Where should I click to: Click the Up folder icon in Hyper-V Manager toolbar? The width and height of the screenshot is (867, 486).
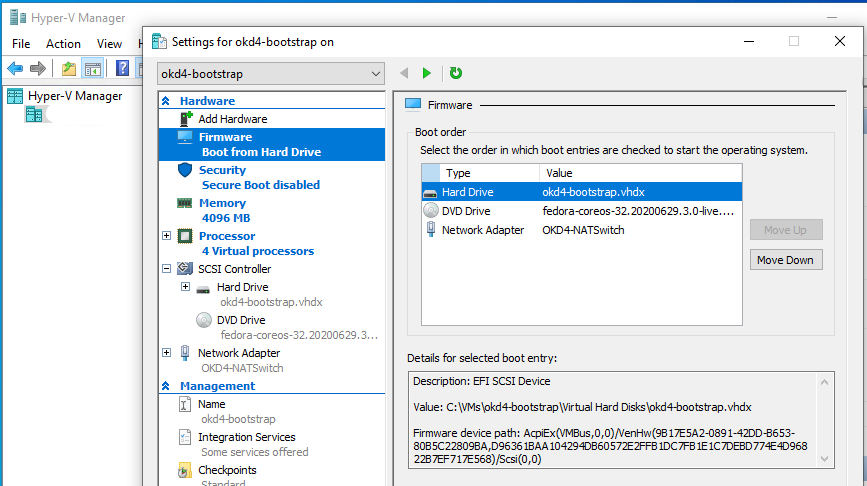(69, 69)
